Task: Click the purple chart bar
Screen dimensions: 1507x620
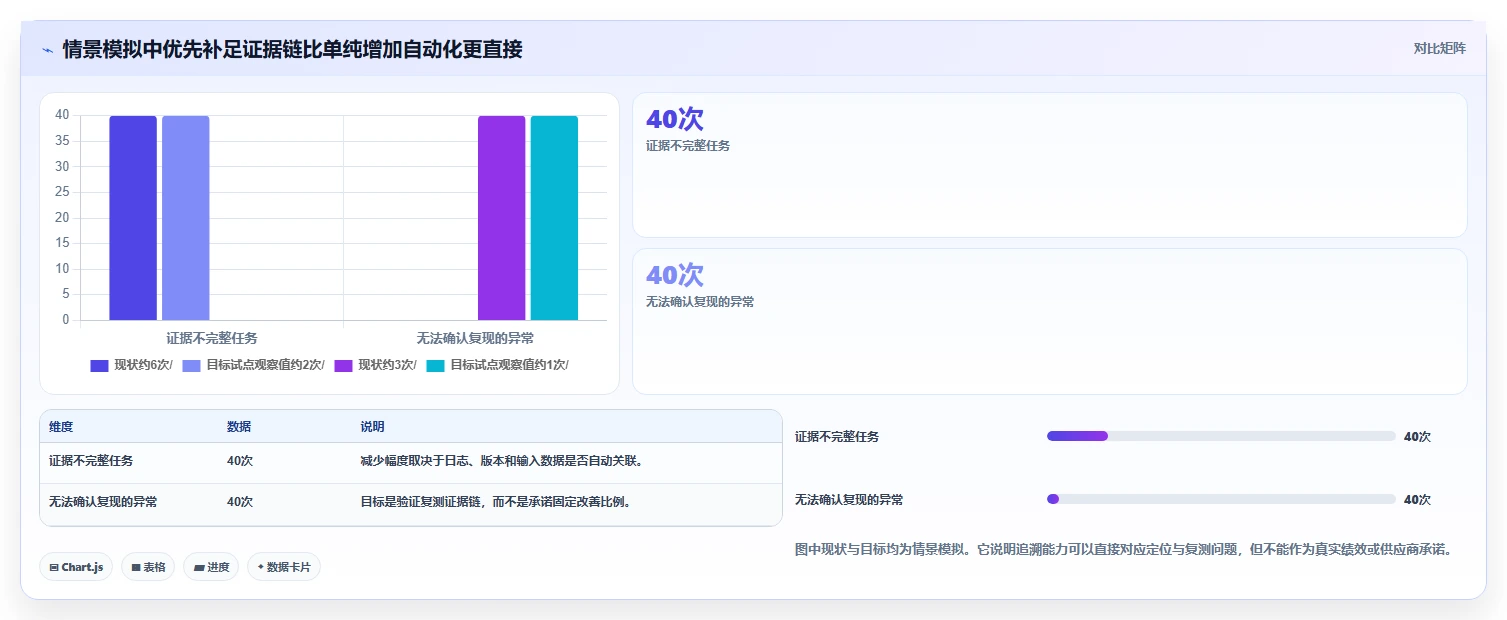Action: coord(501,218)
